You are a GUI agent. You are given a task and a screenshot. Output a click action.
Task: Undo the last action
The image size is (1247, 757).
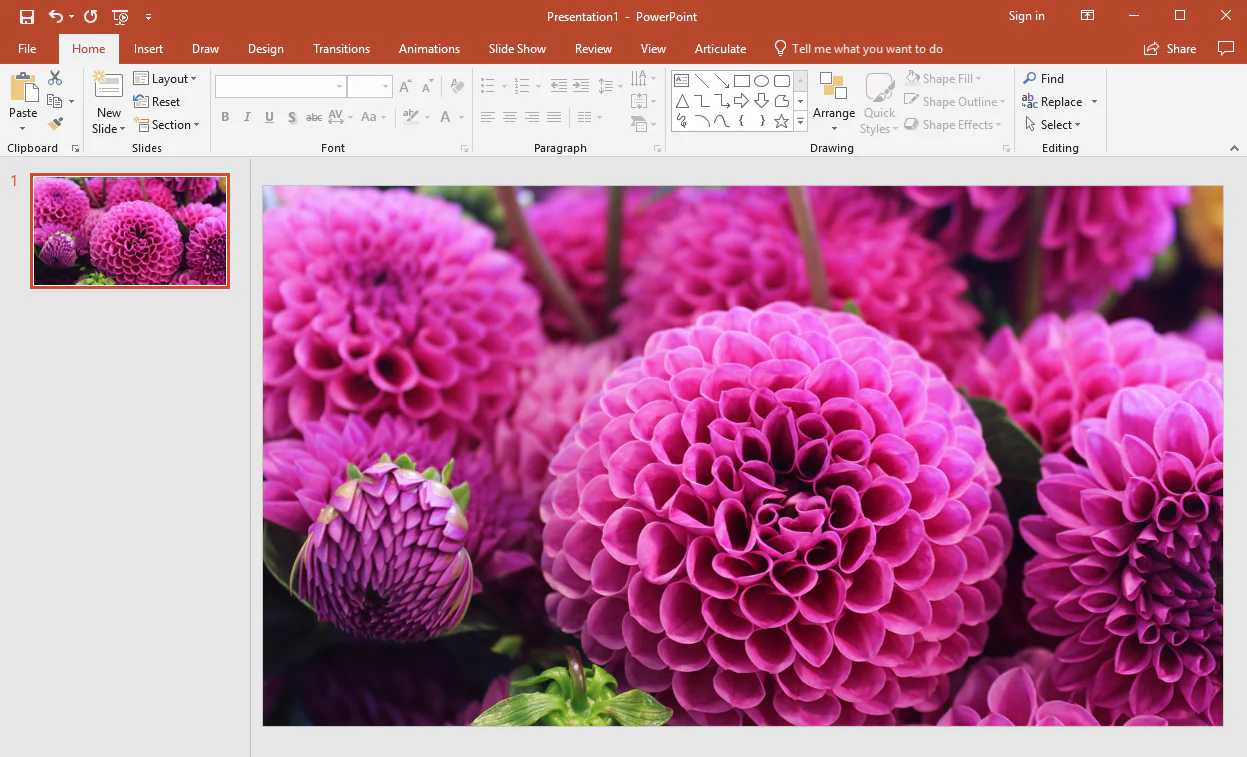[x=56, y=16]
